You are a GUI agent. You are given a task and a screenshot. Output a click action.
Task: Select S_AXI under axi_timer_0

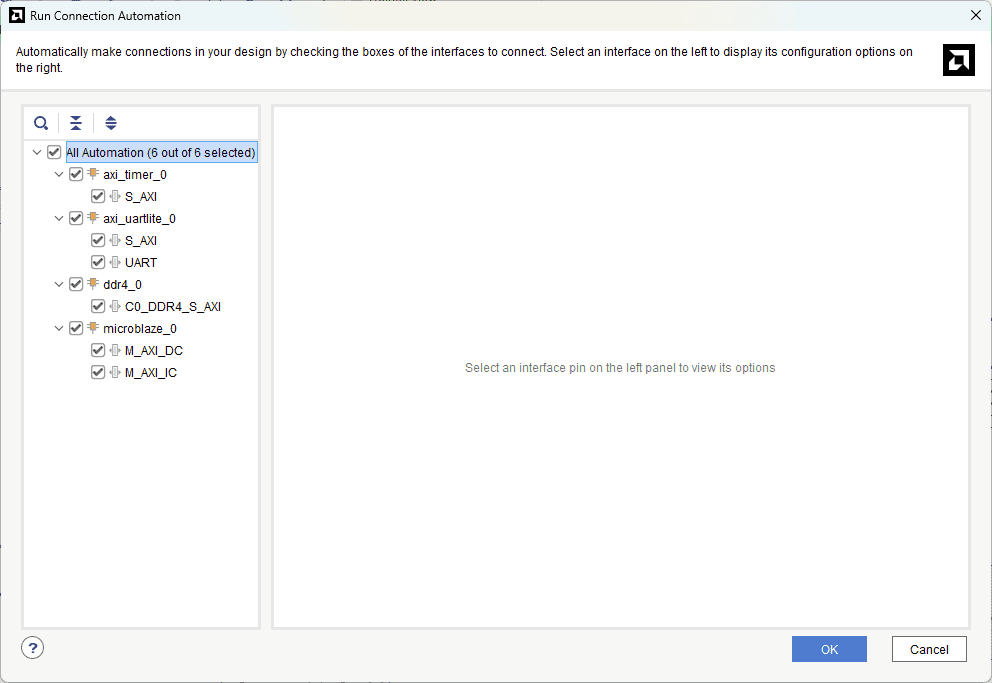[141, 196]
